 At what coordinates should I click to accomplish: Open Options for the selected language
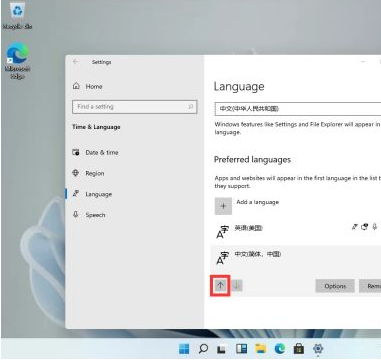335,286
